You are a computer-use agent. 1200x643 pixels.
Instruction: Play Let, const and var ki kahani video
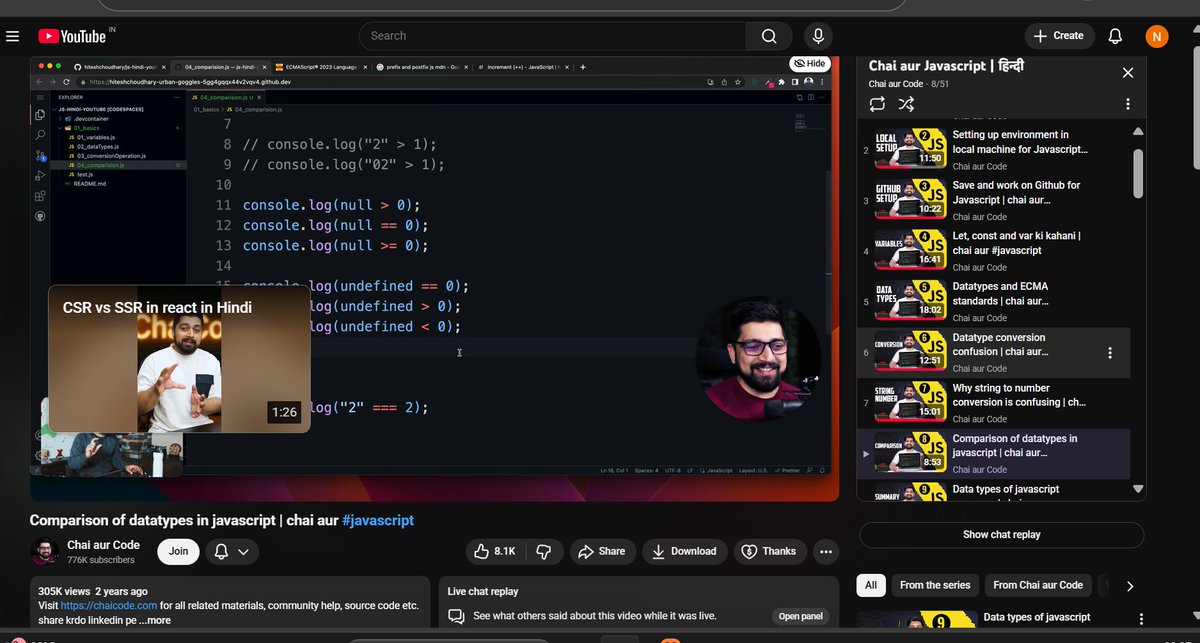click(994, 252)
